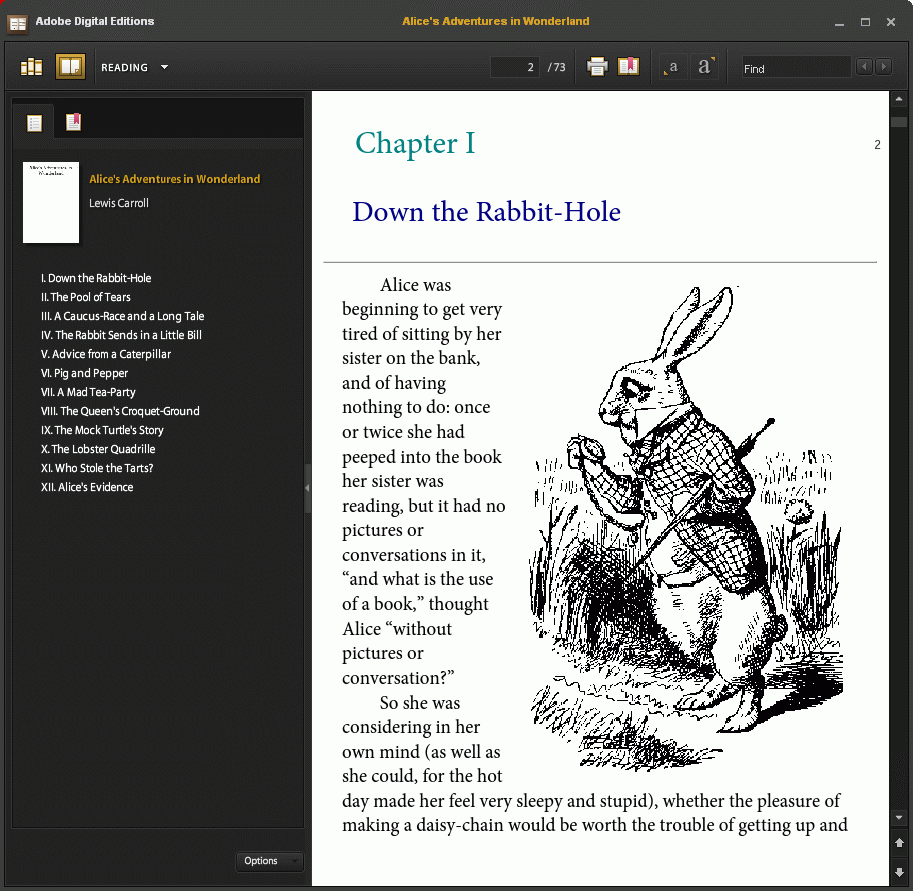Viewport: 913px width, 891px height.
Task: Go to X. The Lobster Quadrille
Action: tap(98, 449)
